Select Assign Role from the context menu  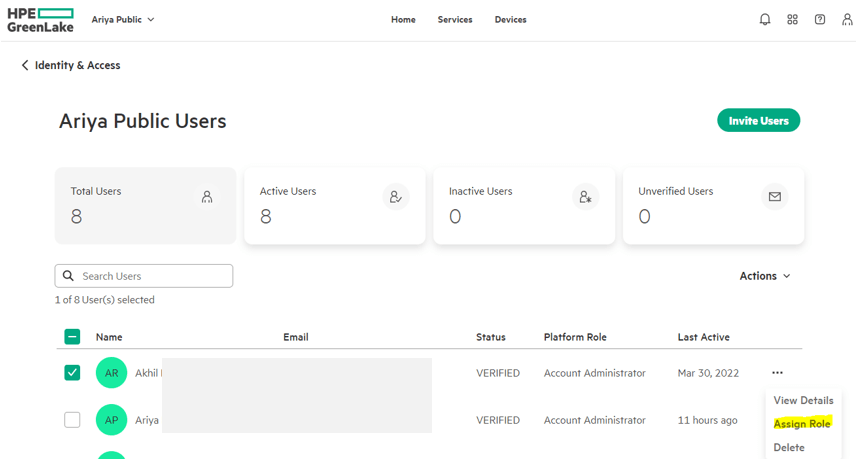(802, 424)
